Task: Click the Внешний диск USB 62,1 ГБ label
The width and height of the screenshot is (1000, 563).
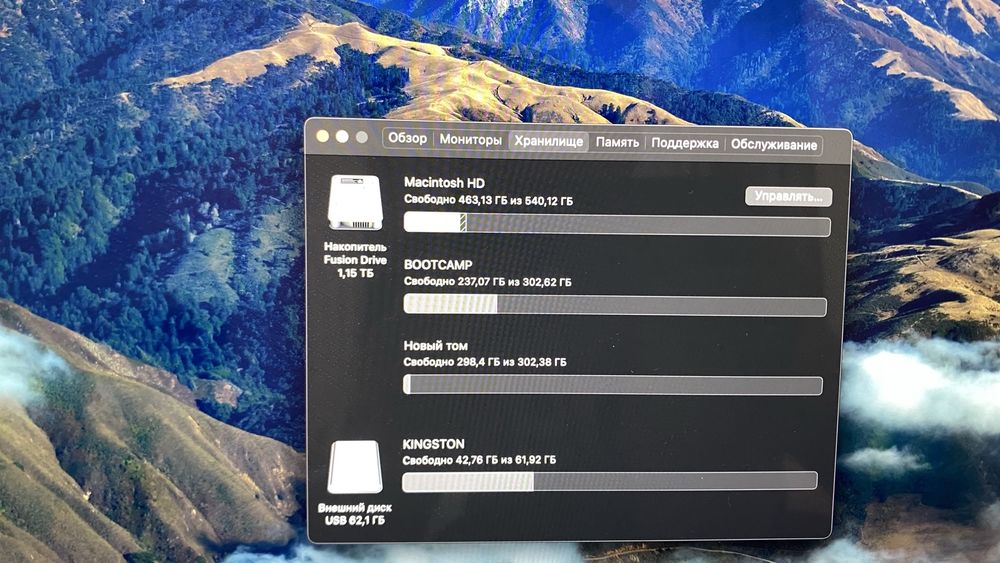Action: (x=355, y=514)
